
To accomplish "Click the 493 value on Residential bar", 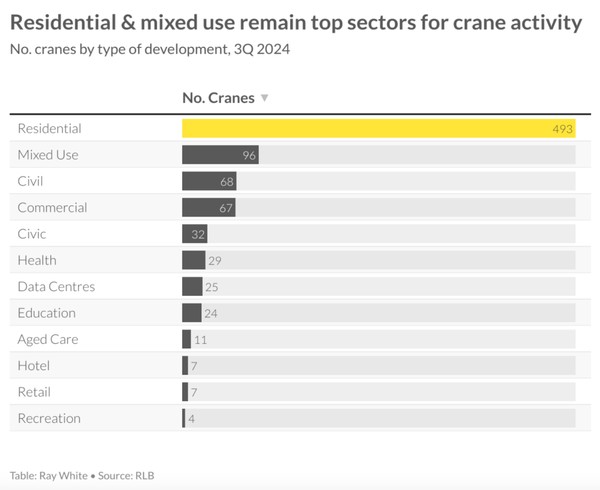I will pyautogui.click(x=561, y=129).
